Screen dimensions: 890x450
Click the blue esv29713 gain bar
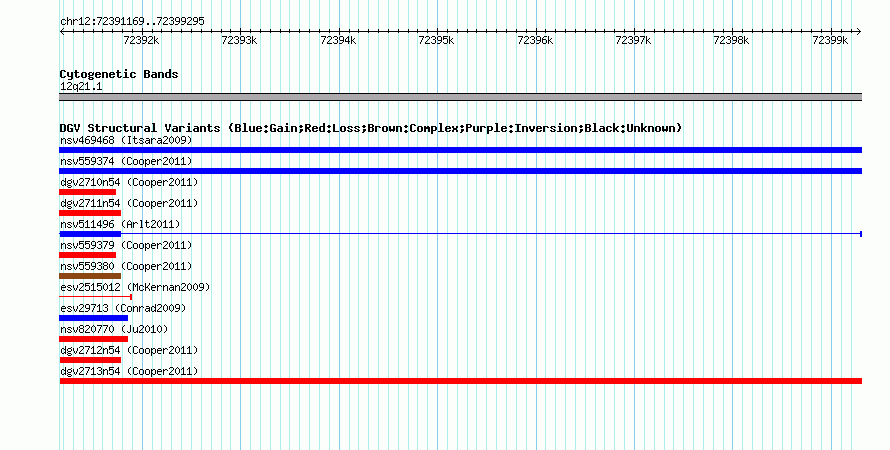94,318
